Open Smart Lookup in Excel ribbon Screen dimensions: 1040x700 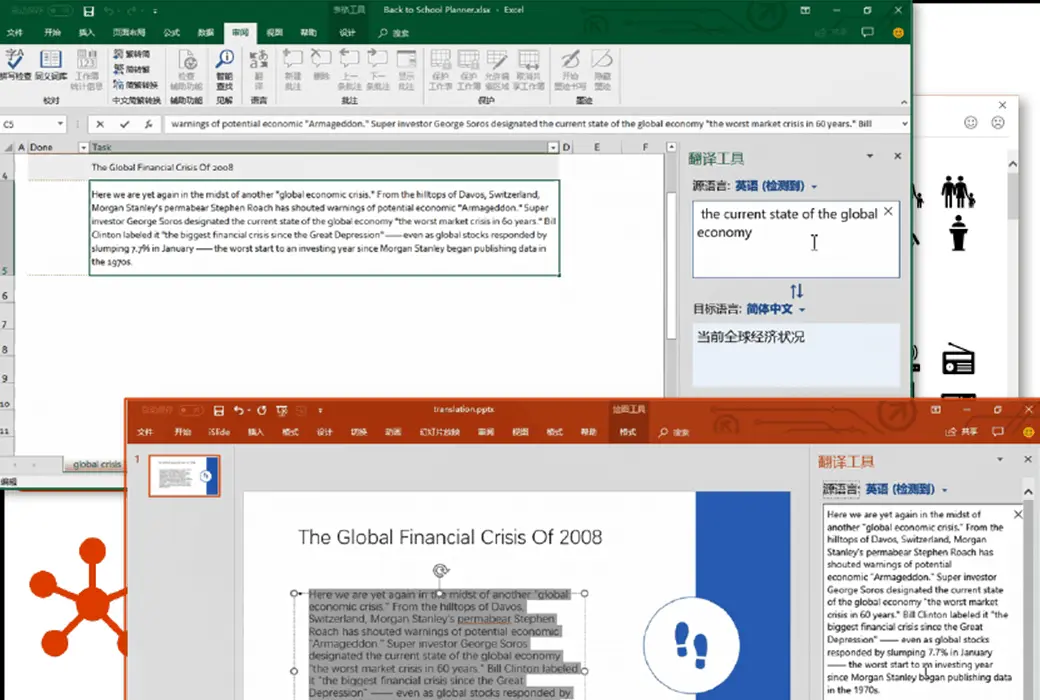click(225, 69)
